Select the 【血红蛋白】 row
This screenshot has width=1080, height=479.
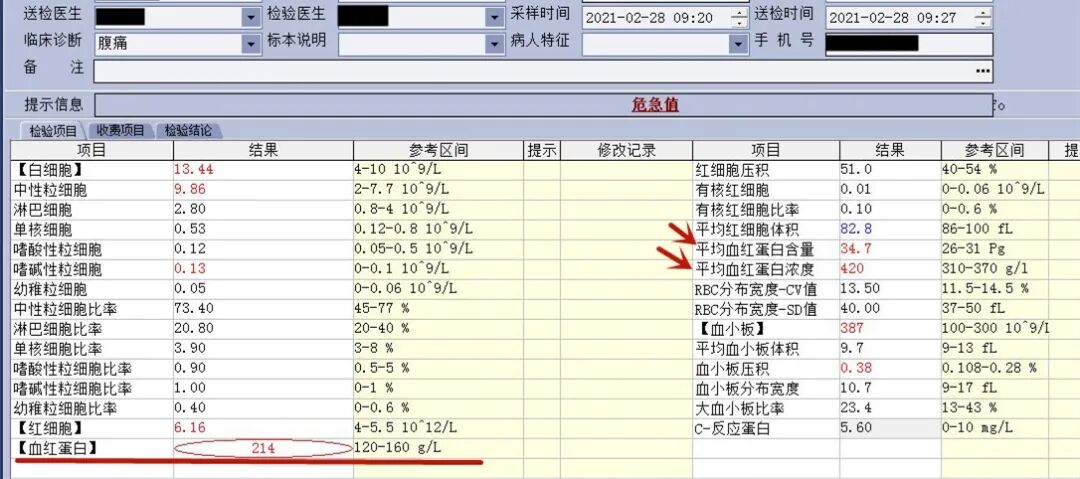pos(351,449)
